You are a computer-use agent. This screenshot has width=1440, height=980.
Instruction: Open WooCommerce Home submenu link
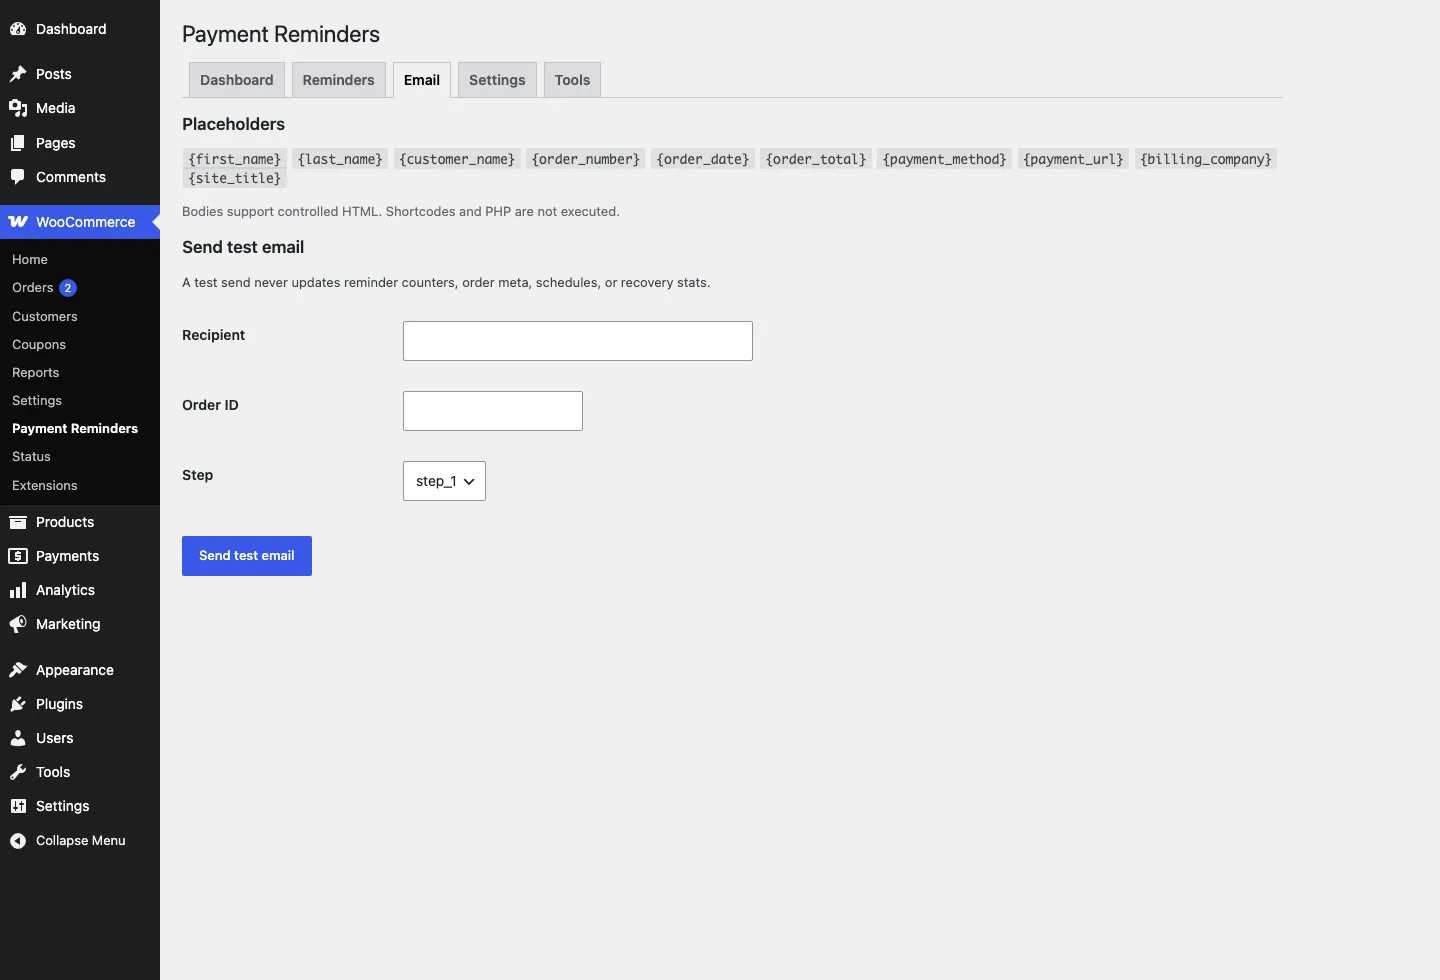(30, 259)
